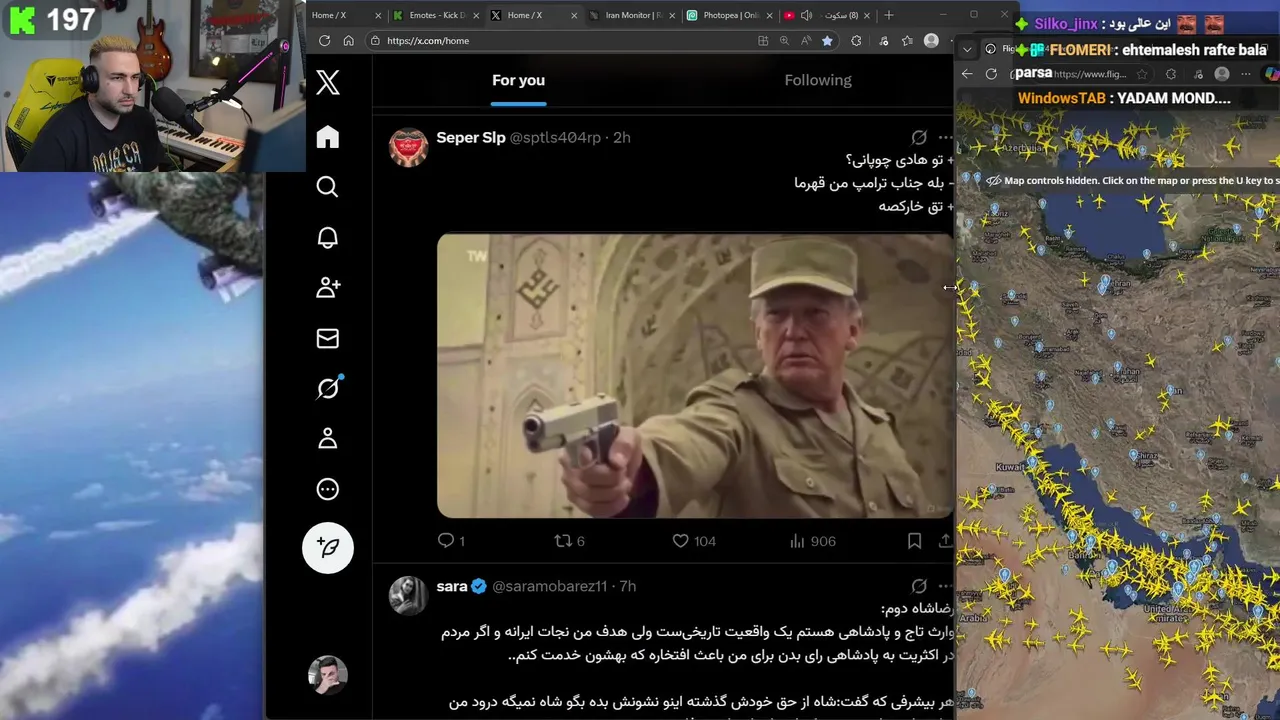
Task: View analytics of Seper Slp's tweet
Action: coord(812,541)
